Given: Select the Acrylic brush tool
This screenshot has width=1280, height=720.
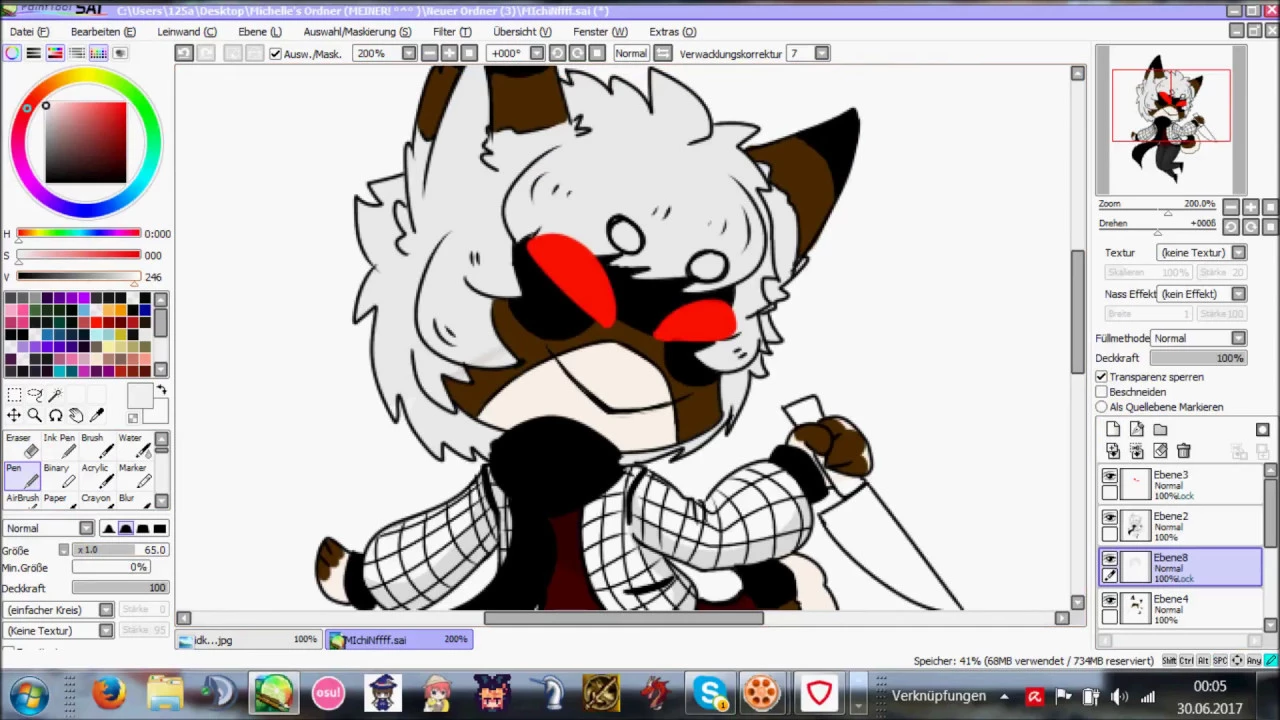Looking at the screenshot, I should coord(96,475).
